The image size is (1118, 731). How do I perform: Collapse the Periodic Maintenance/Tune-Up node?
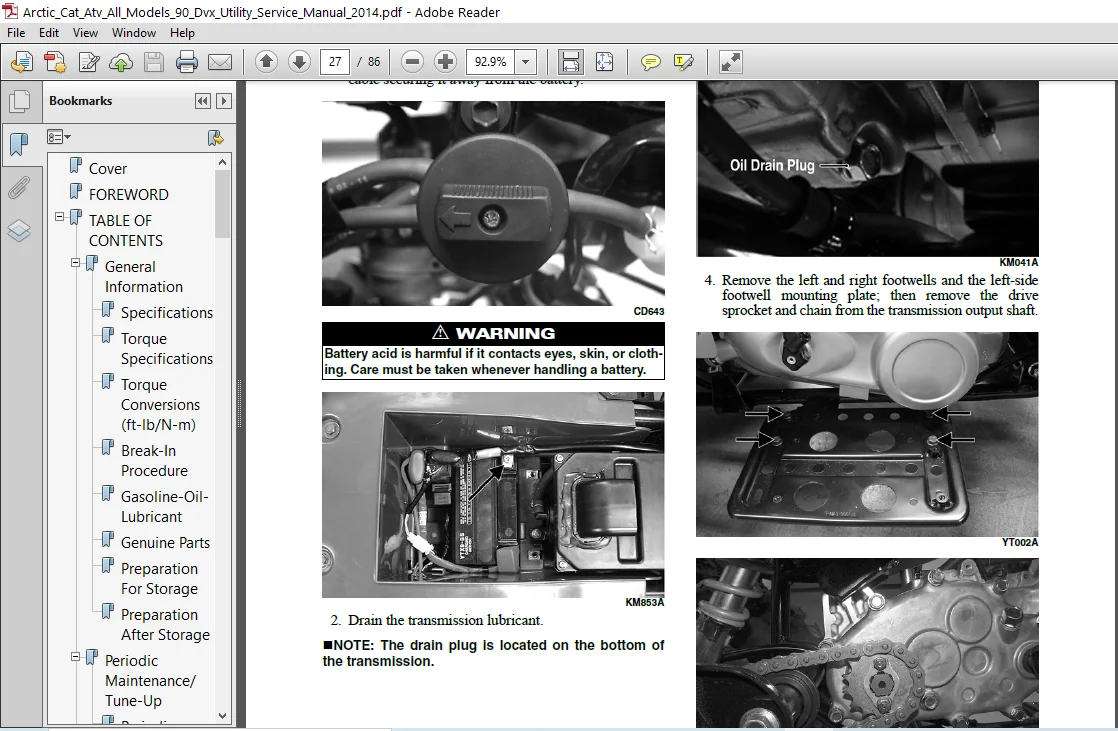point(76,657)
